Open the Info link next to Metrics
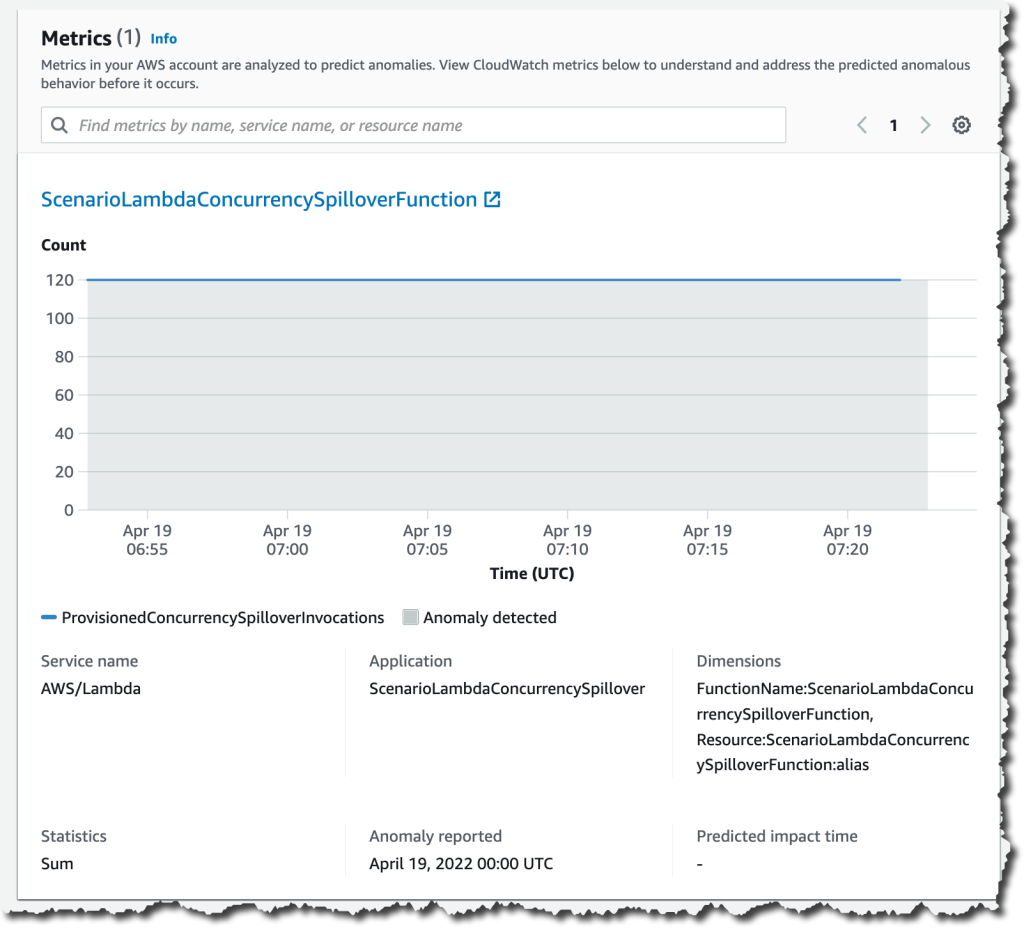 point(163,39)
